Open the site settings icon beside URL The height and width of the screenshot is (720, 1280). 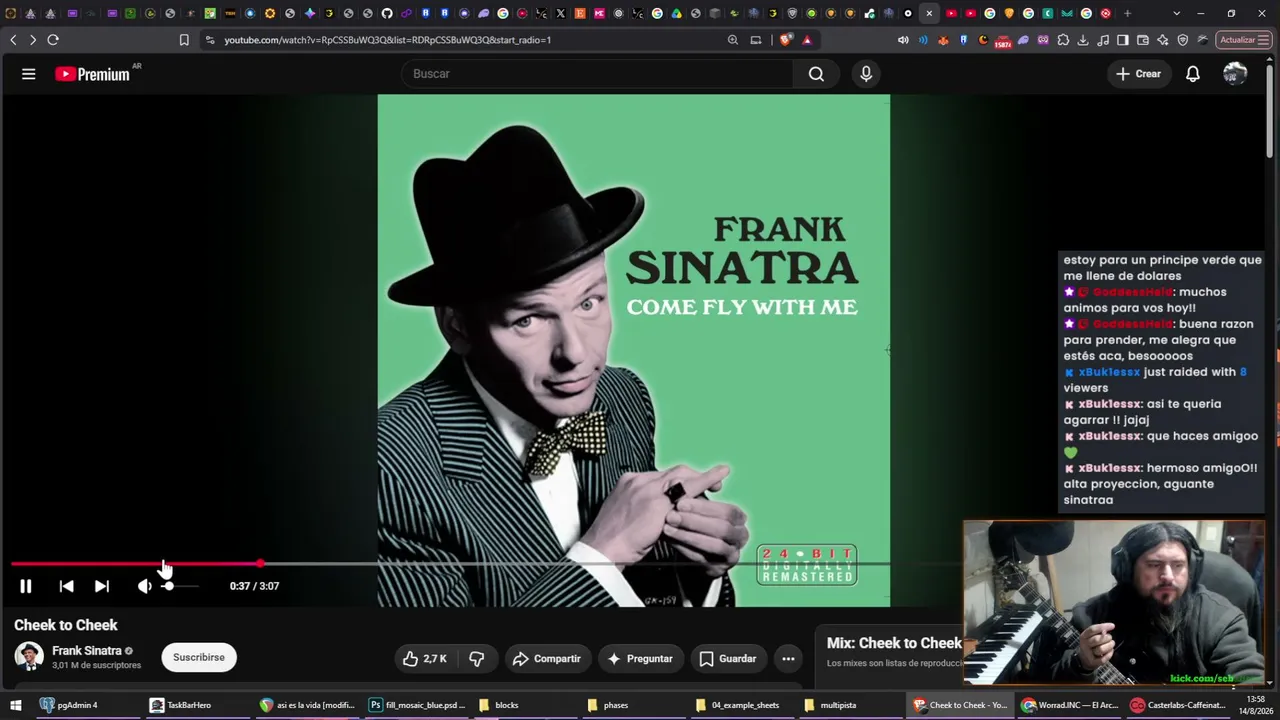(209, 40)
